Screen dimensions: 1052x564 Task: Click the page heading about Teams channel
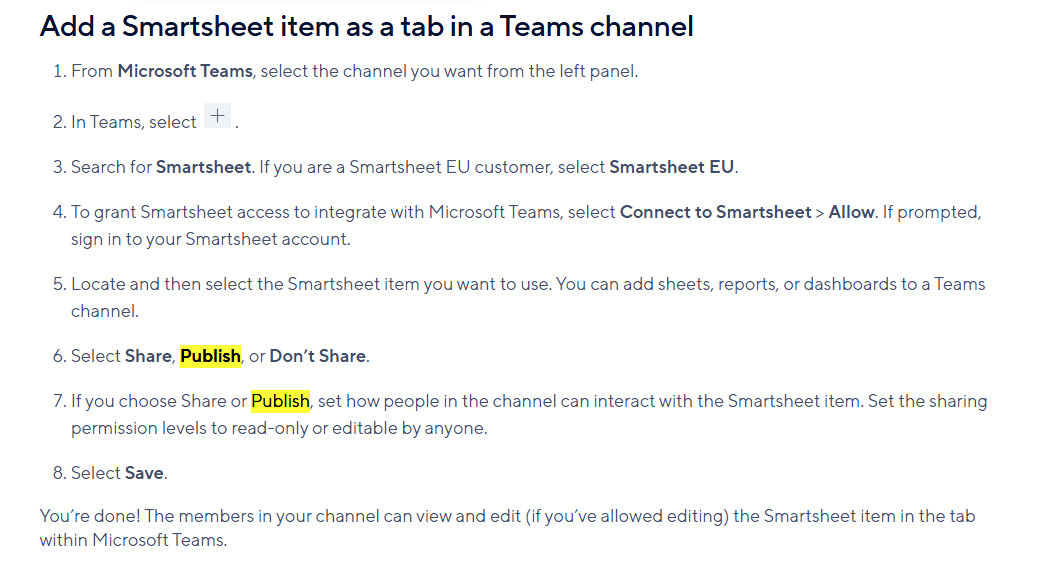click(366, 27)
